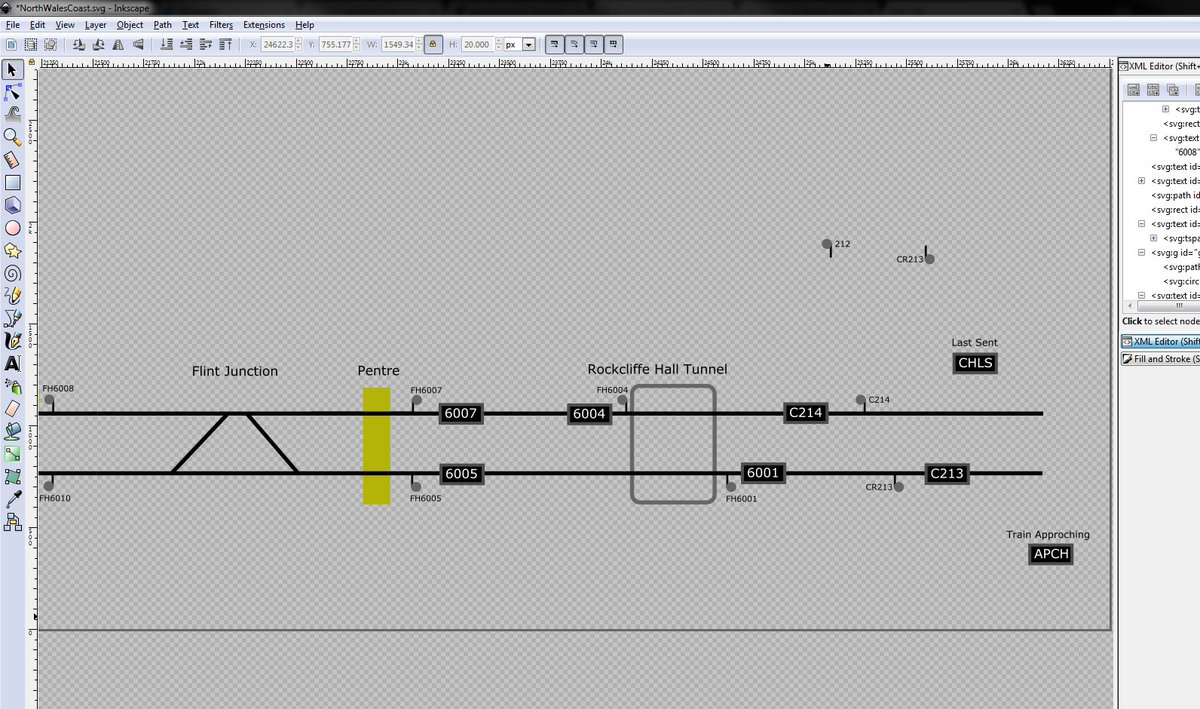This screenshot has height=709, width=1200.
Task: Select the 3D Box tool
Action: [13, 205]
